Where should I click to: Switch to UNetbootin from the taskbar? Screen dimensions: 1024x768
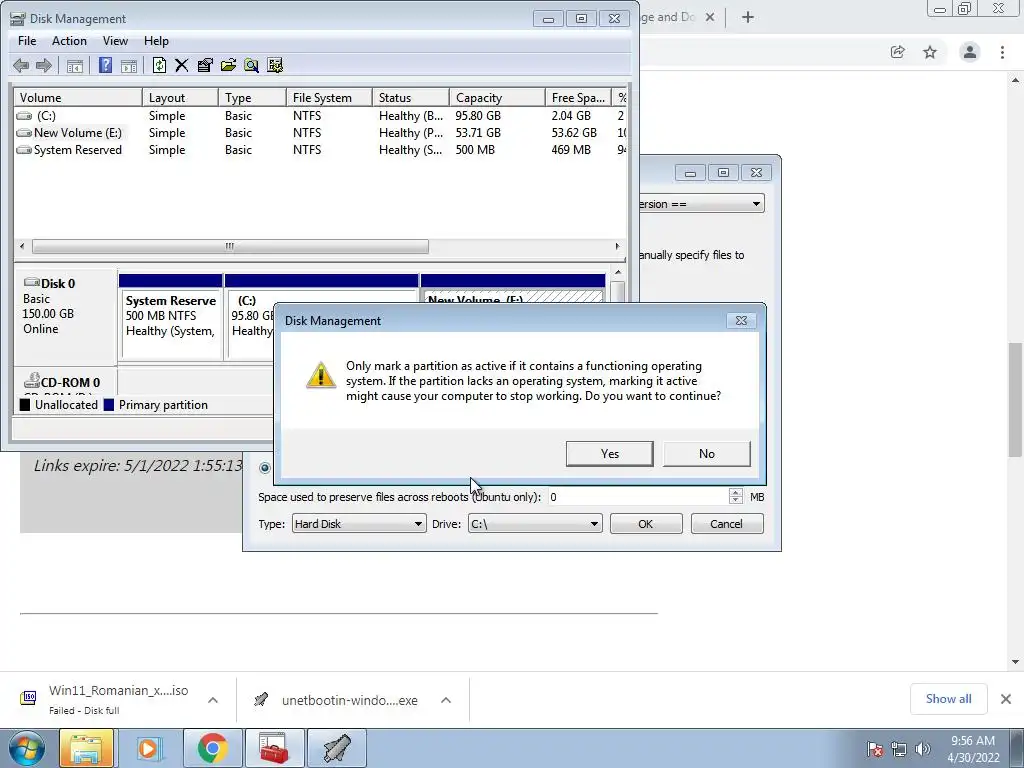pos(337,748)
